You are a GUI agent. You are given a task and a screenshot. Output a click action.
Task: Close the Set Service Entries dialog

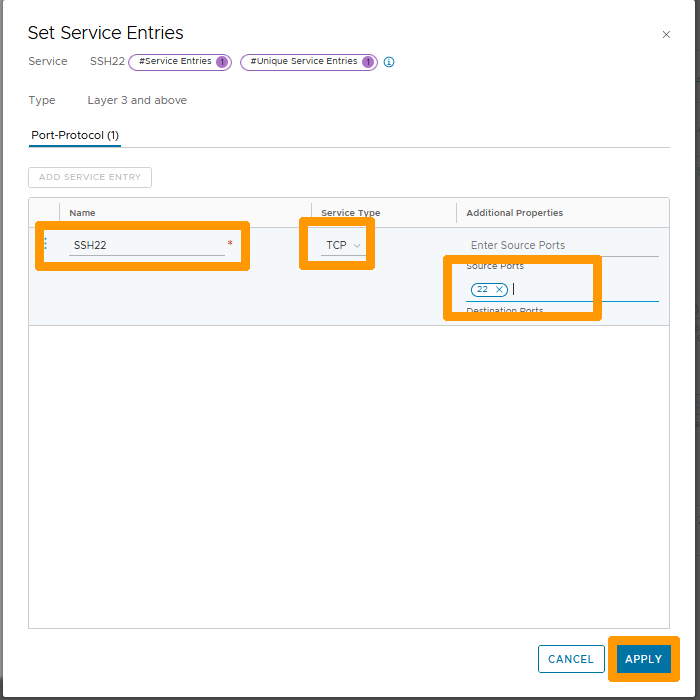tap(666, 35)
